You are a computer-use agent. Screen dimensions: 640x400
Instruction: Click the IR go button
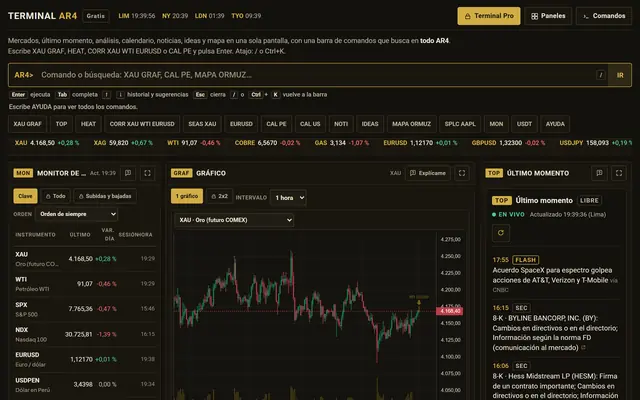click(620, 75)
